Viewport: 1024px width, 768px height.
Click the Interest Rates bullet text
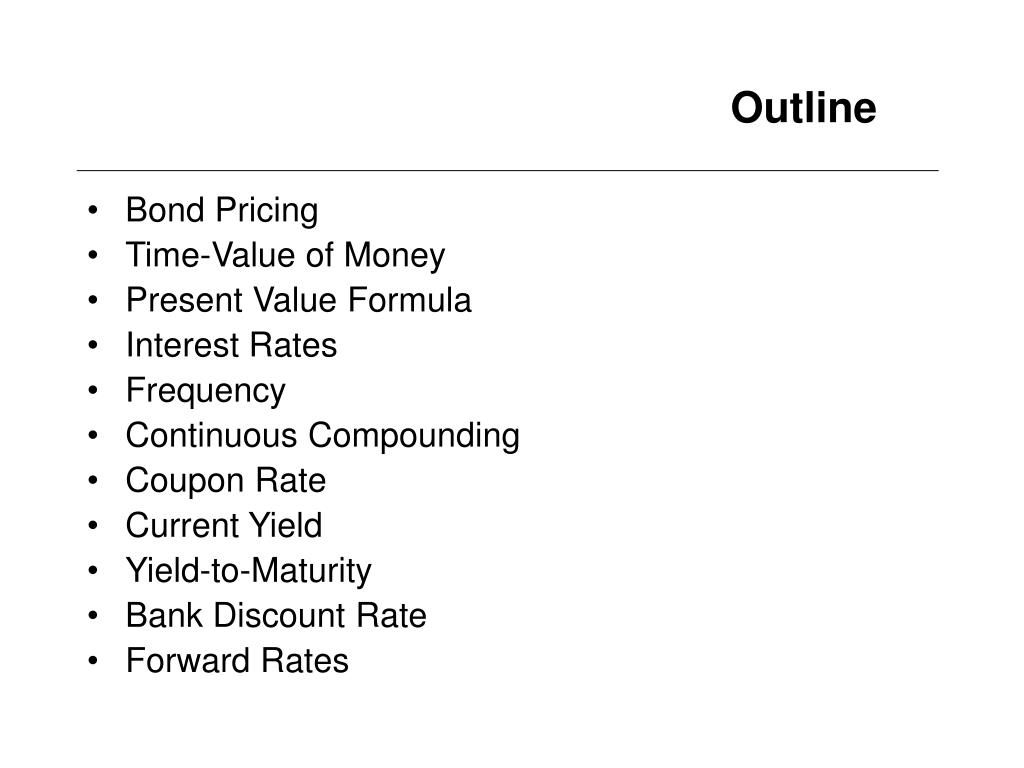[x=231, y=345]
